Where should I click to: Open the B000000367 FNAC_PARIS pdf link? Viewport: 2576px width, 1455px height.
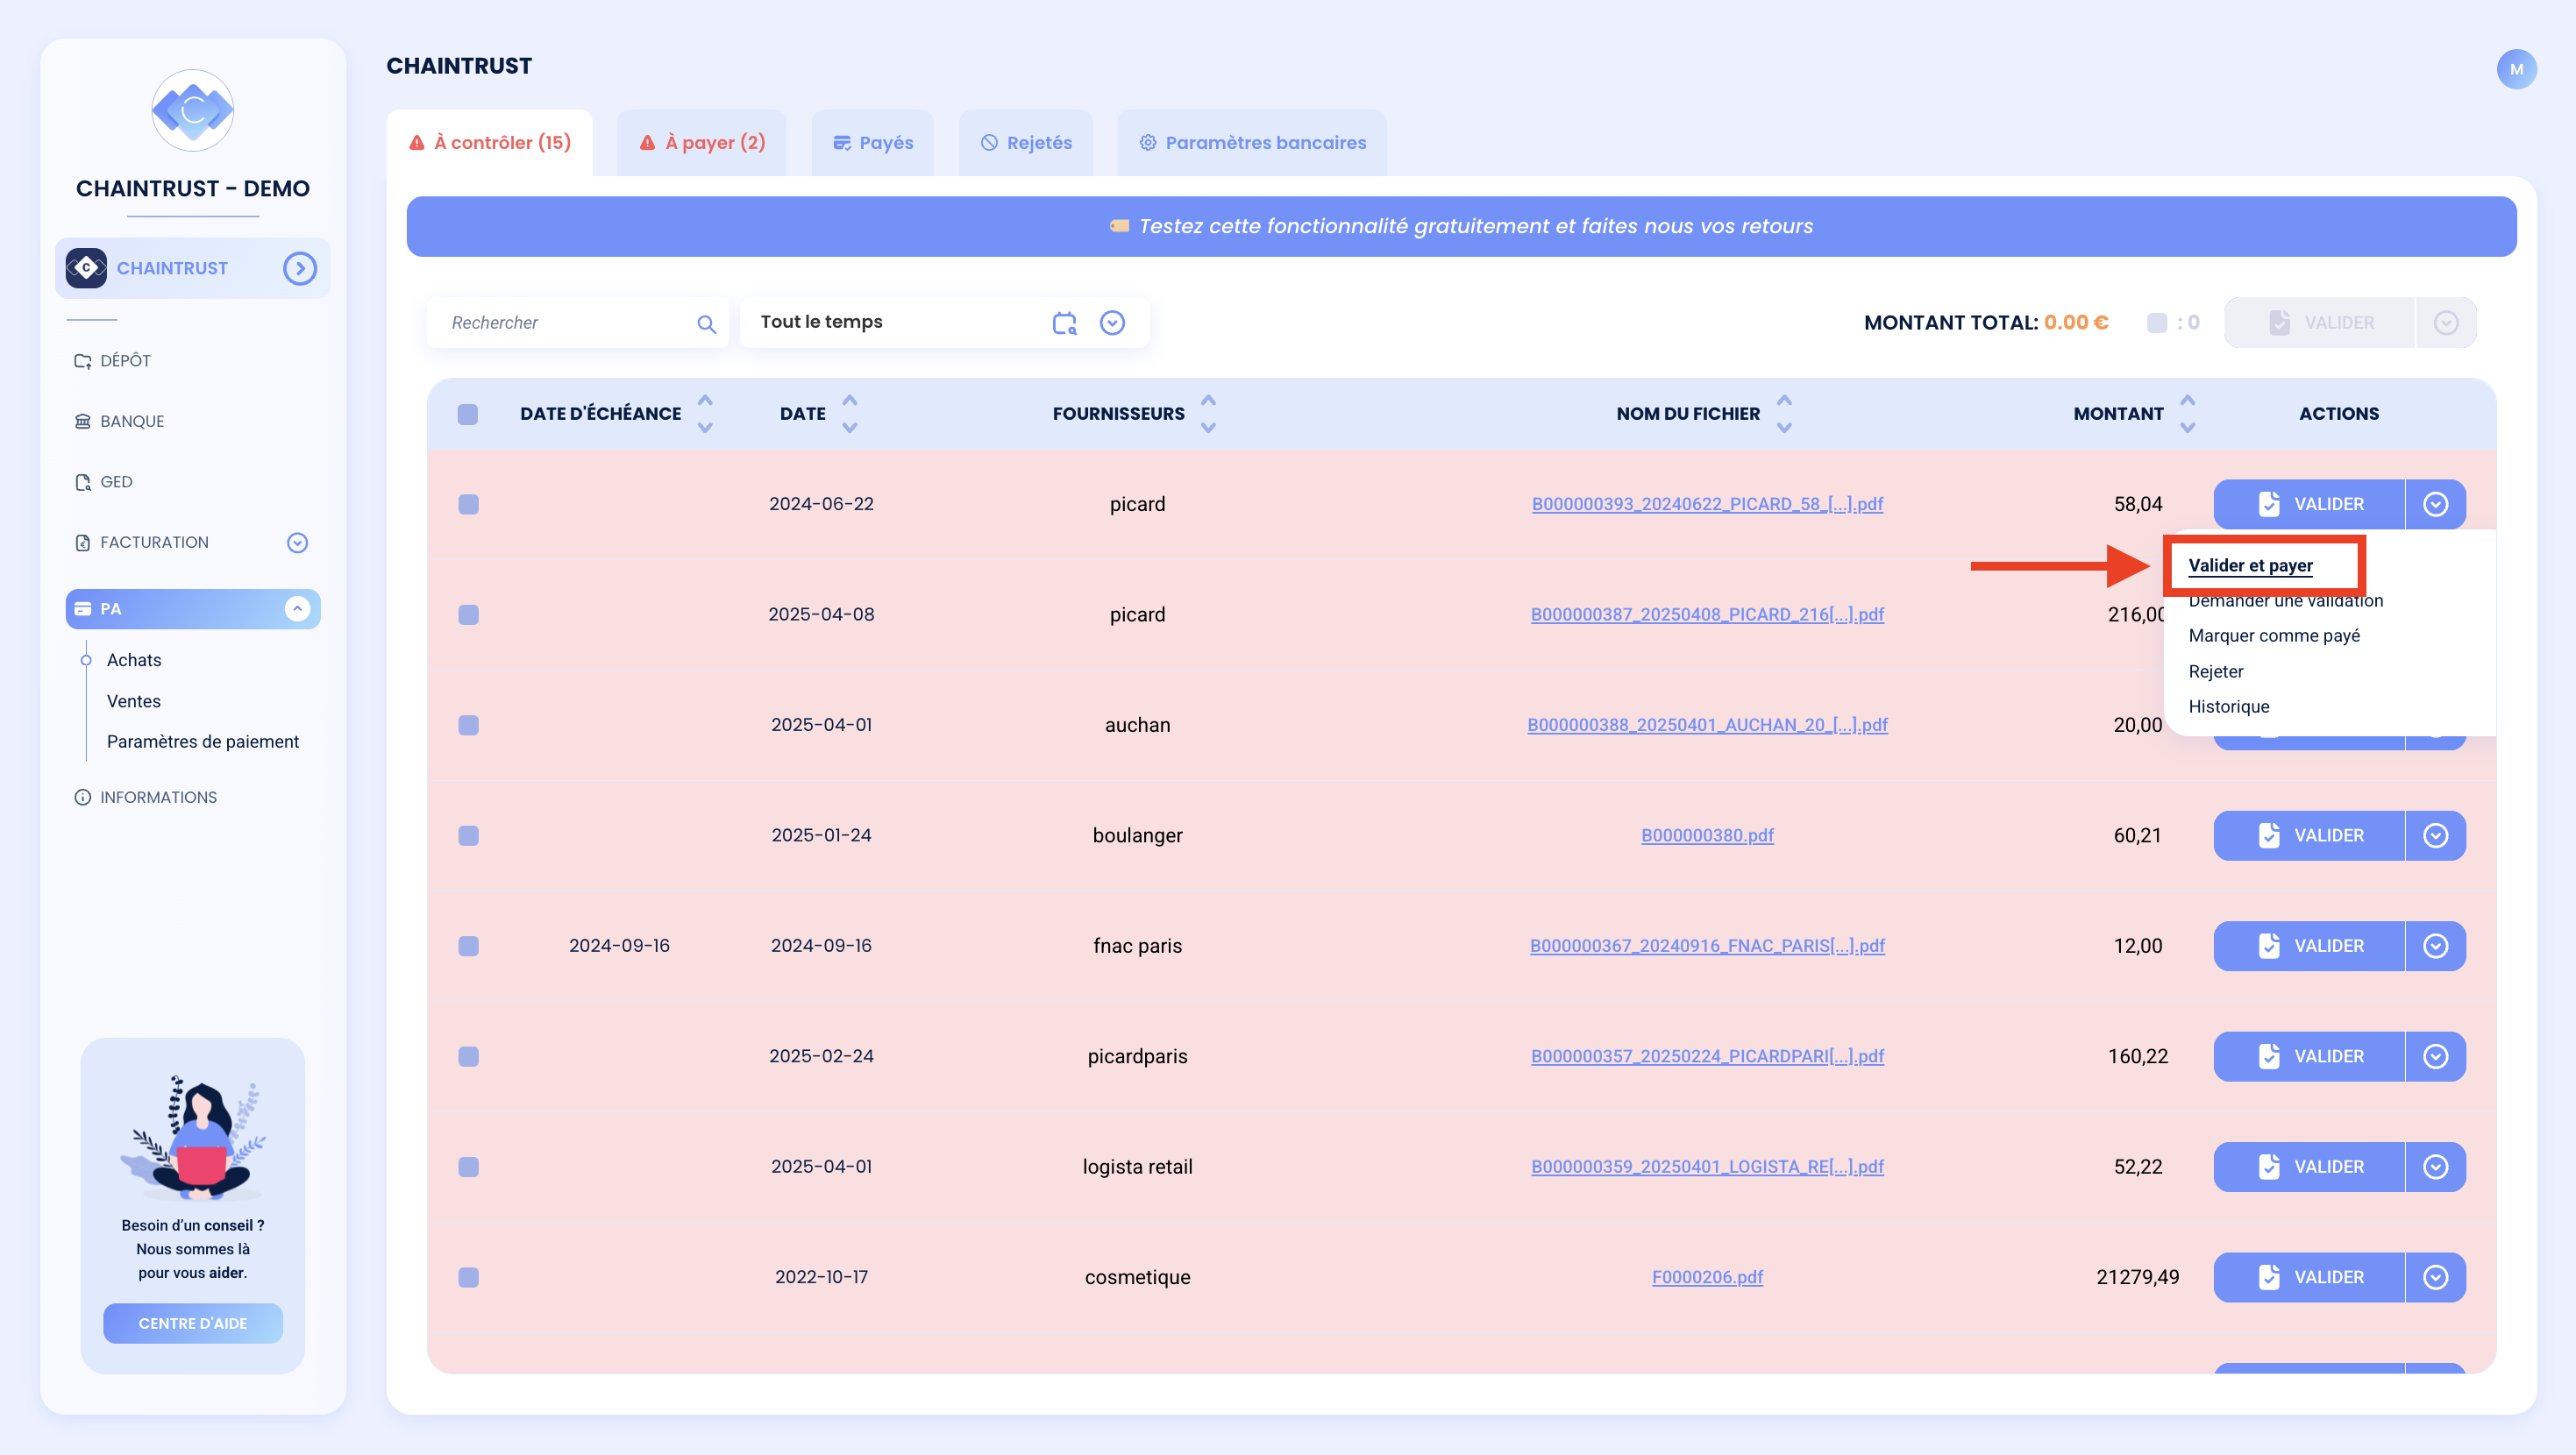(x=1707, y=946)
